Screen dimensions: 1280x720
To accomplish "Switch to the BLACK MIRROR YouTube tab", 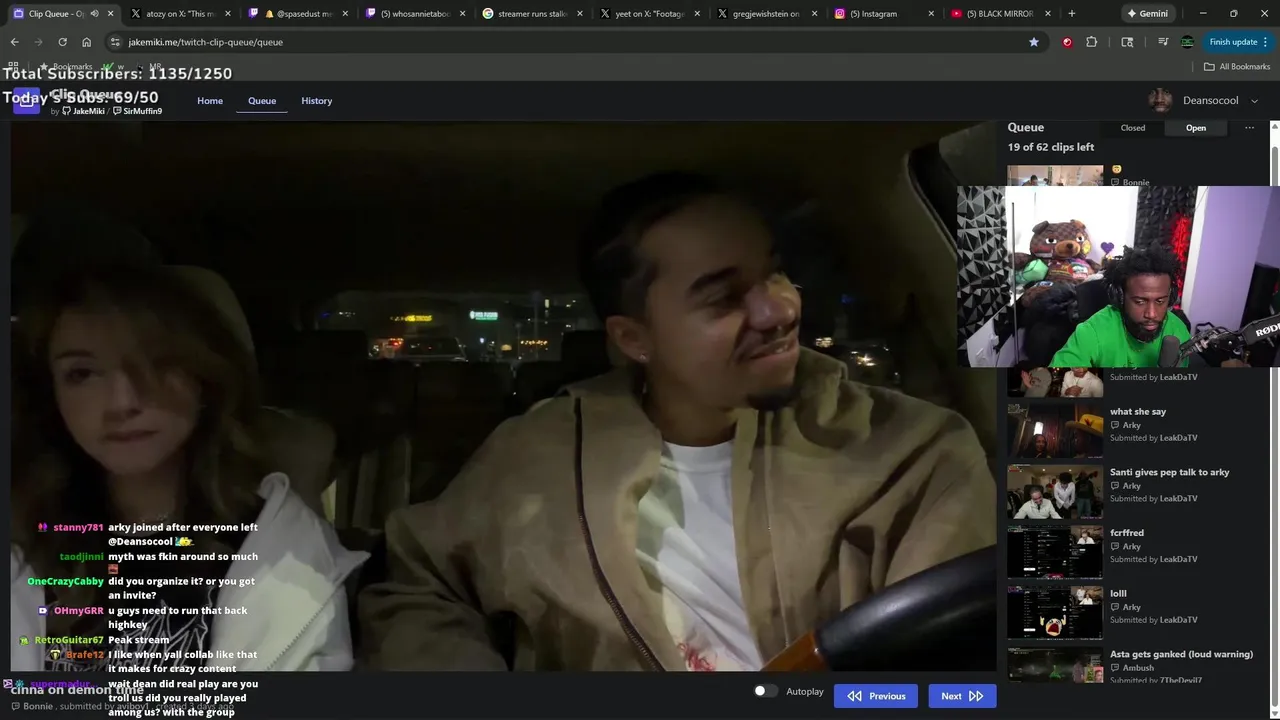I will [x=999, y=14].
